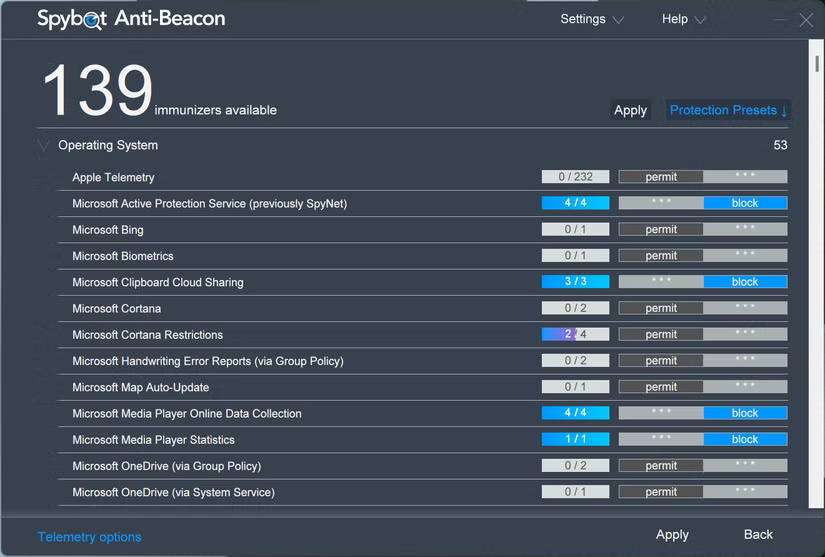Viewport: 825px width, 557px height.
Task: Close the Anti-Beacon window
Action: click(x=806, y=20)
